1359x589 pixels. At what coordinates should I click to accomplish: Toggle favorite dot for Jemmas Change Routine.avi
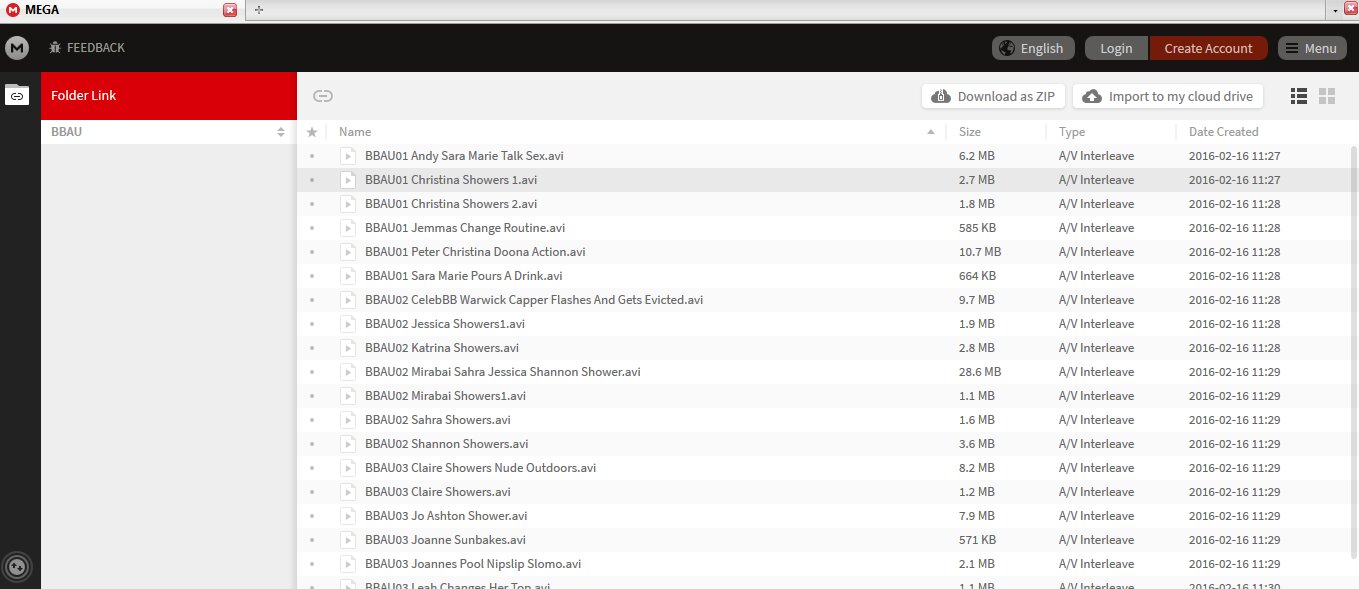(x=312, y=228)
